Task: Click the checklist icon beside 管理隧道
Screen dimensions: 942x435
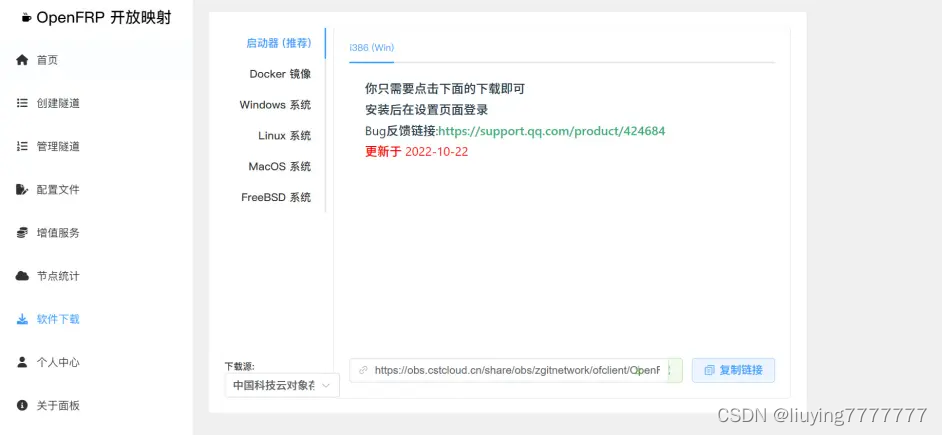Action: 22,147
